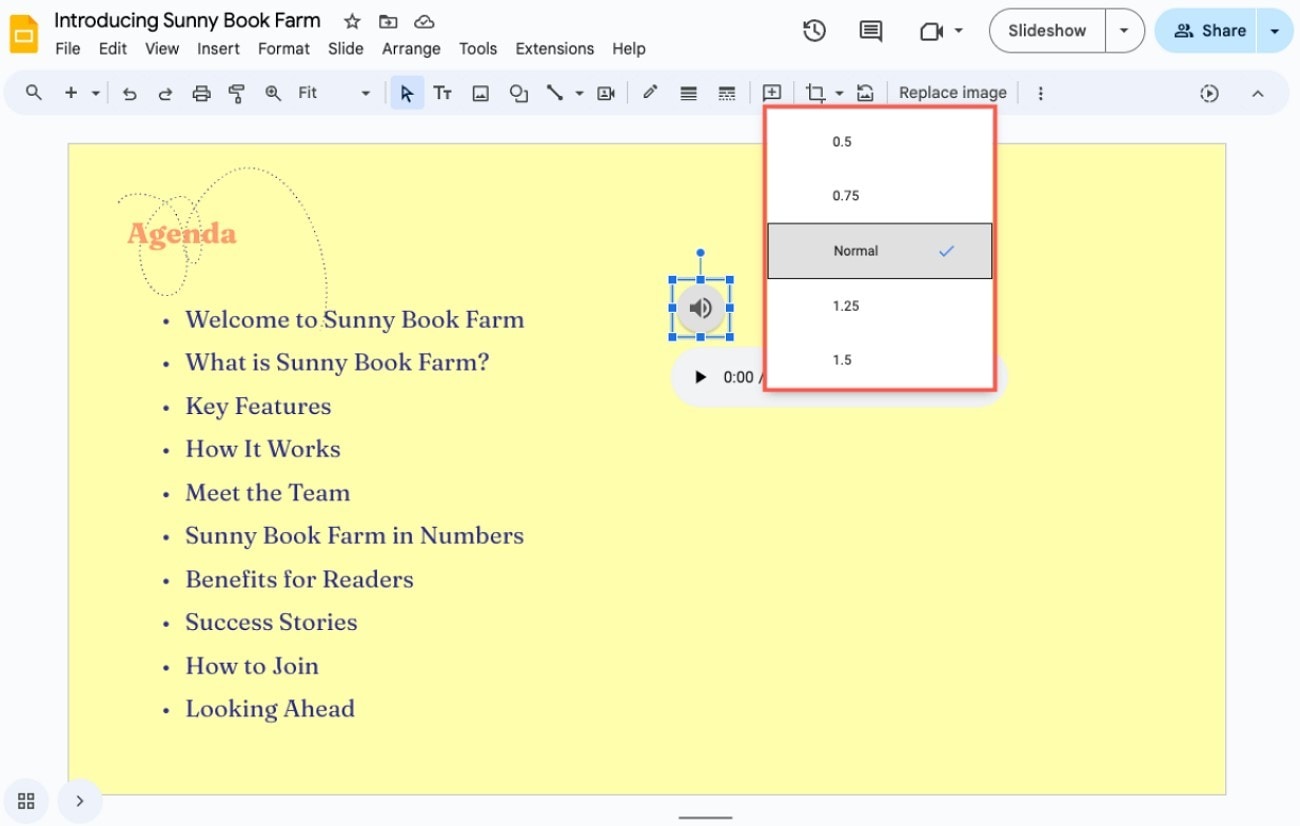Image resolution: width=1300 pixels, height=826 pixels.
Task: Open the Extensions menu
Action: tap(555, 48)
